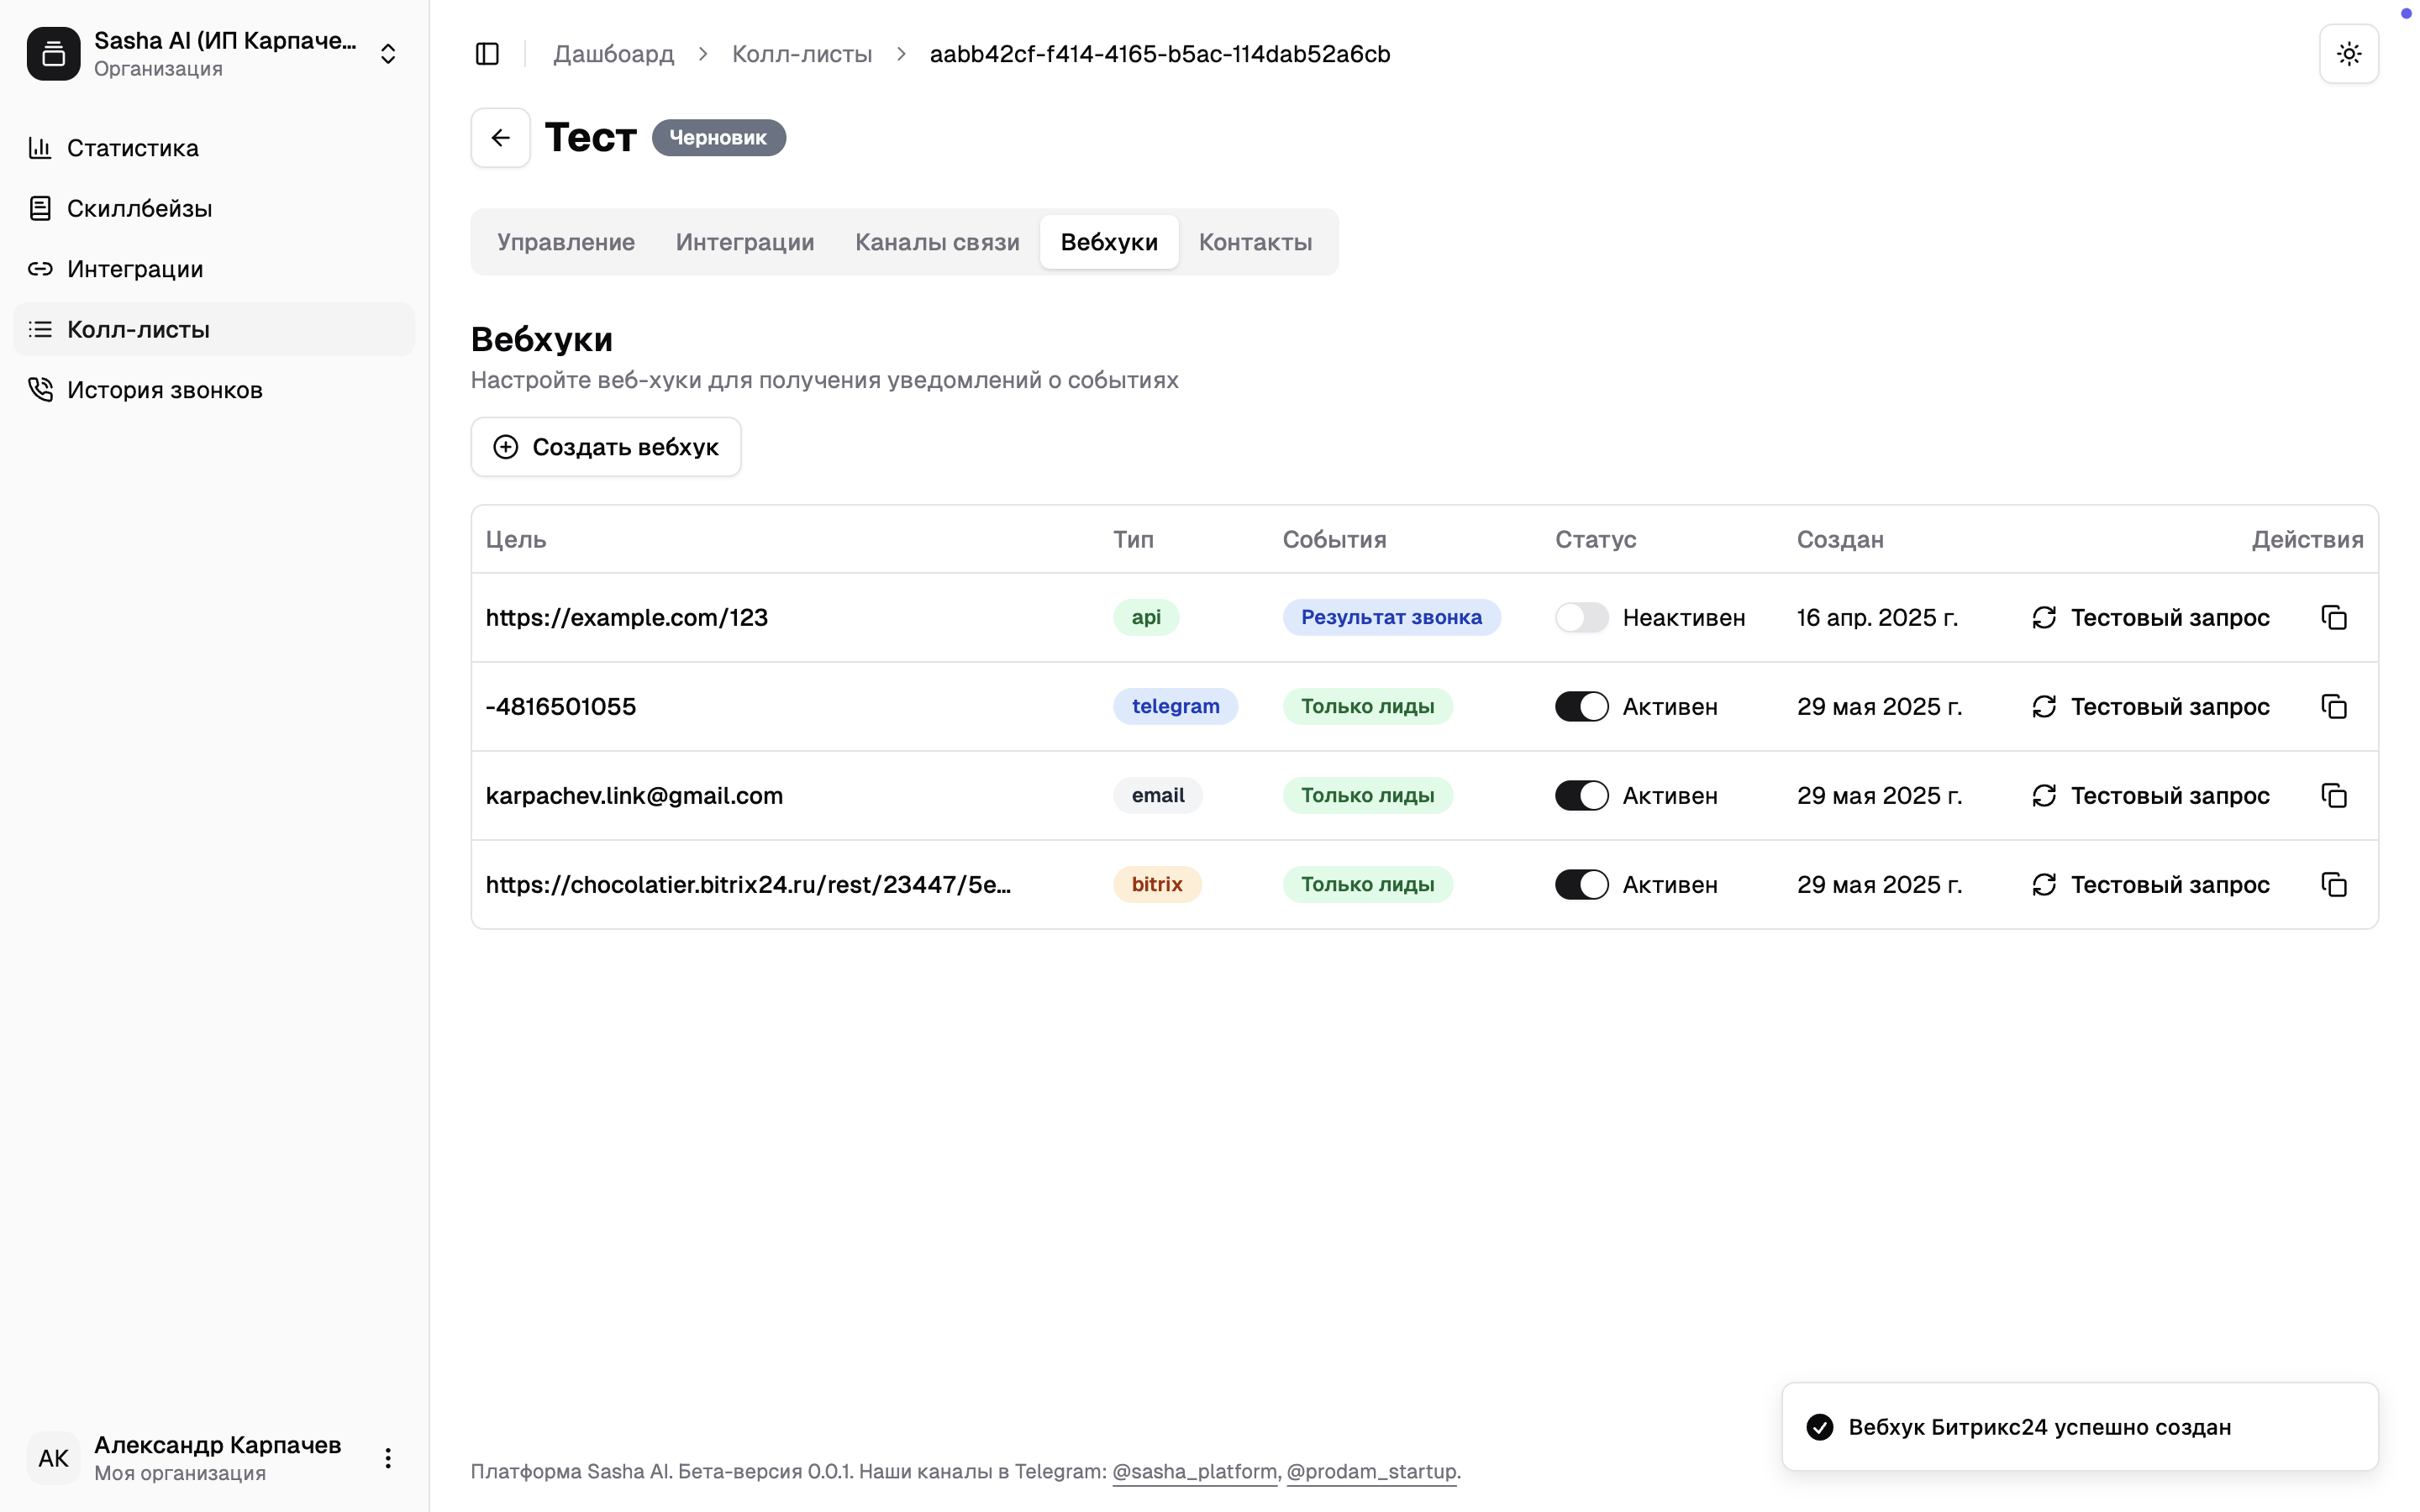Image resolution: width=2420 pixels, height=1512 pixels.
Task: Disable the telegram webhook toggle
Action: [1581, 707]
